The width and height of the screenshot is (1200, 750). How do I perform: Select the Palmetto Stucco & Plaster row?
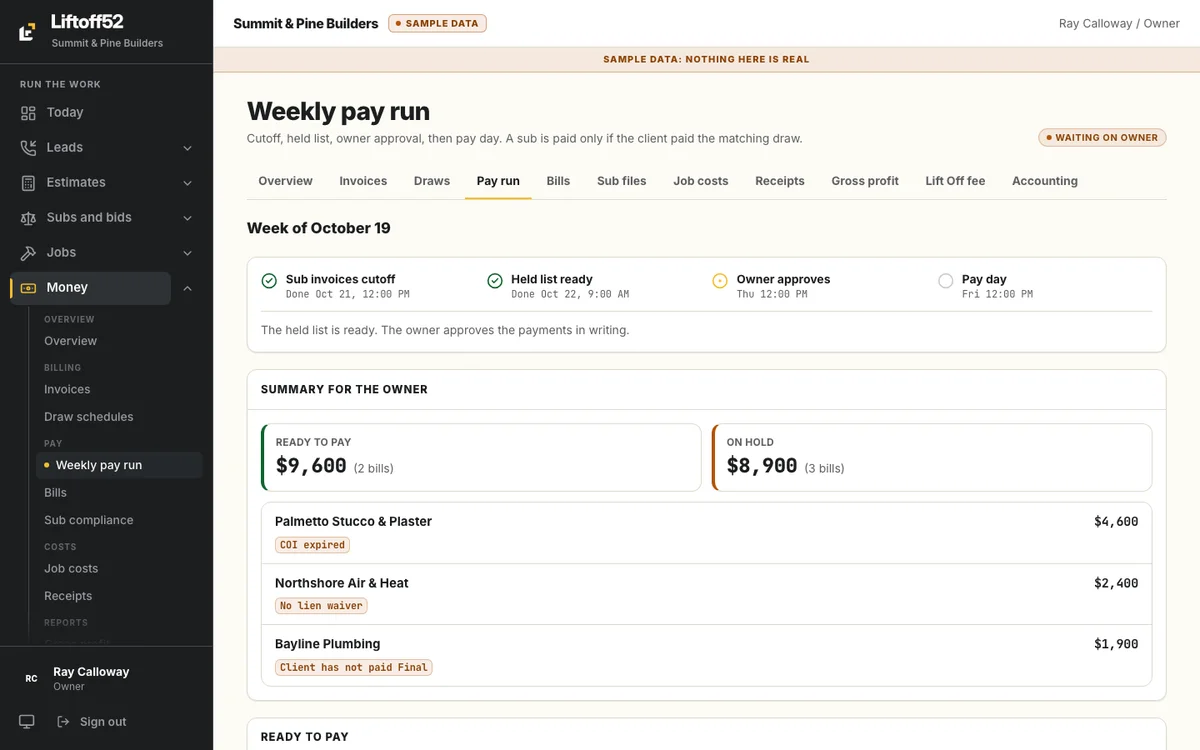(706, 533)
